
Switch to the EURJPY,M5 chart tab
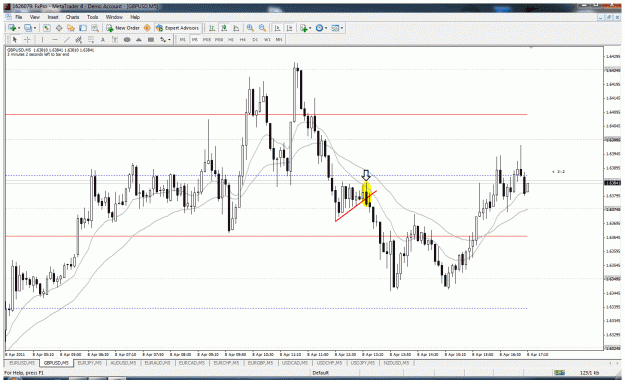[x=90, y=363]
